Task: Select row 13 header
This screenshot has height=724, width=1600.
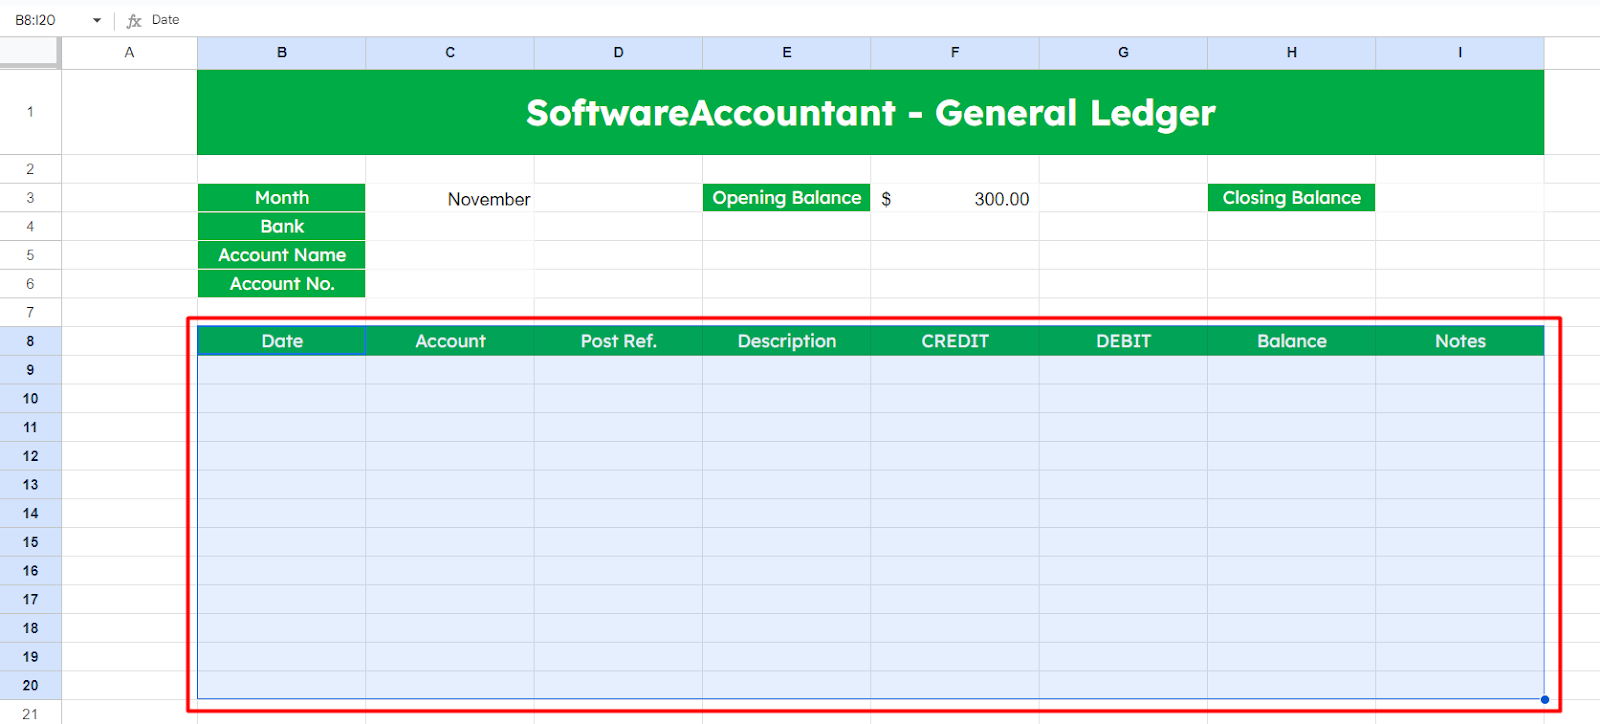Action: pyautogui.click(x=30, y=485)
